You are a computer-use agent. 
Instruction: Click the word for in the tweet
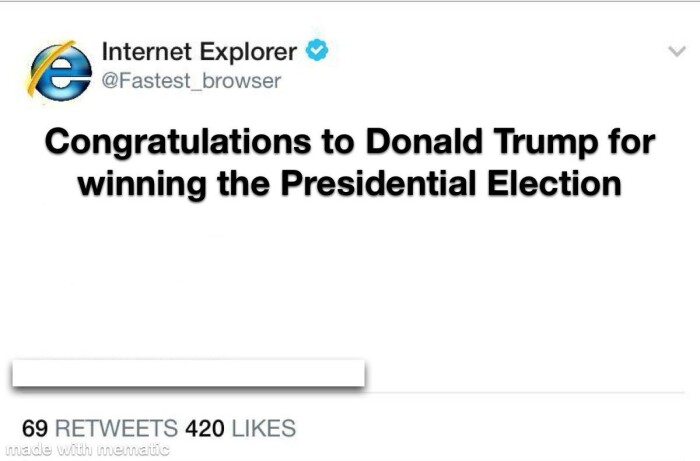pyautogui.click(x=630, y=142)
